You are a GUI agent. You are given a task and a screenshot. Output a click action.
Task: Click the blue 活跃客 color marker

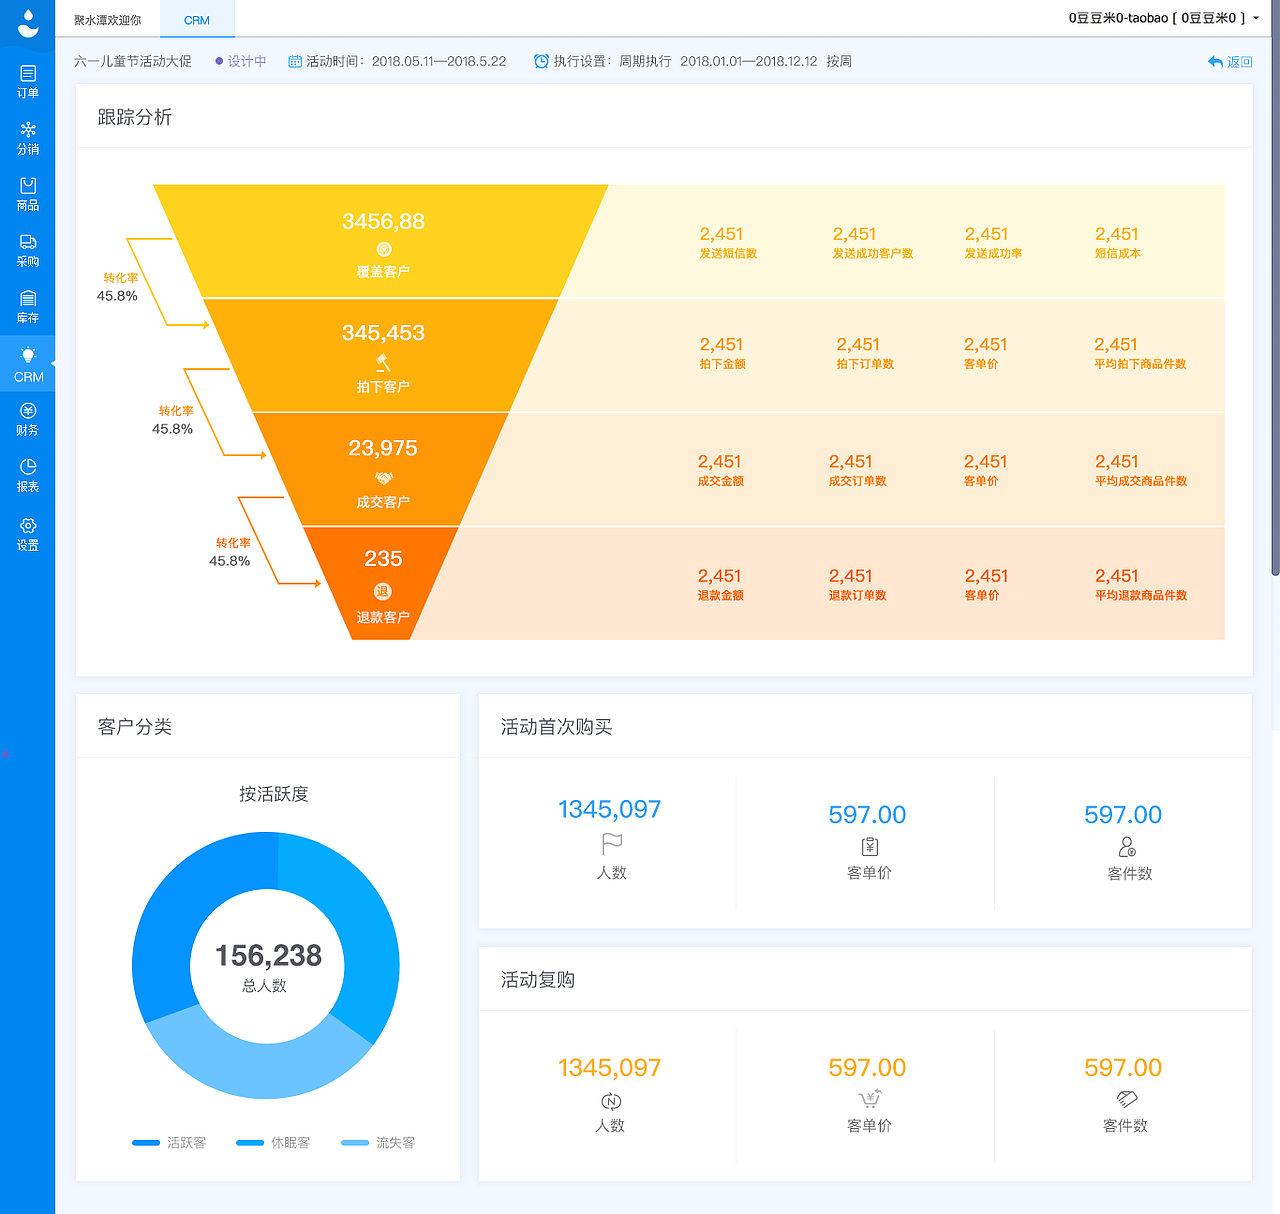[145, 1142]
